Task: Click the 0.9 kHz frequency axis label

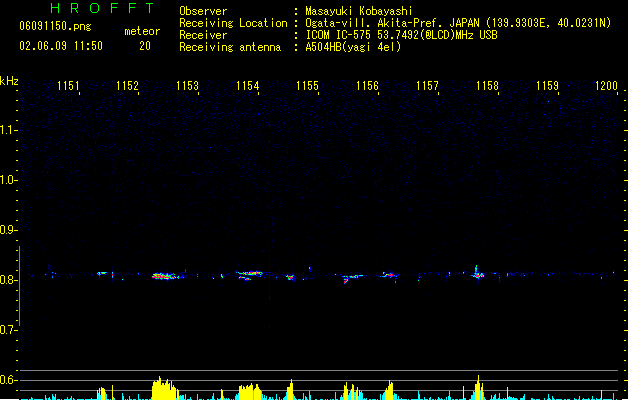Action: [x=7, y=230]
